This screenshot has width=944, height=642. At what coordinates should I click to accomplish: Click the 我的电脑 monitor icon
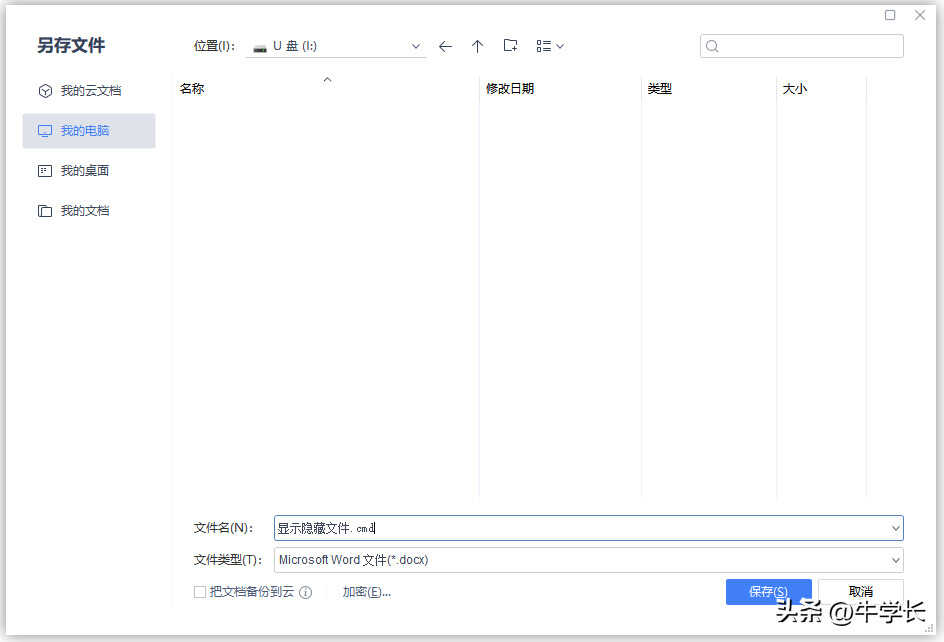click(45, 131)
